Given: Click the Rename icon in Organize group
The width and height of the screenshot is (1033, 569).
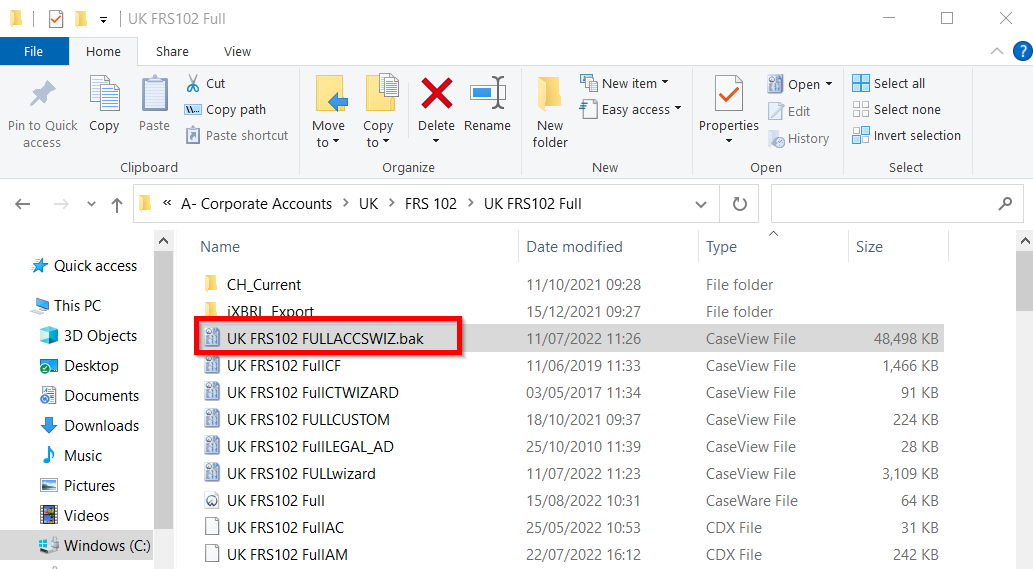Looking at the screenshot, I should click(487, 95).
